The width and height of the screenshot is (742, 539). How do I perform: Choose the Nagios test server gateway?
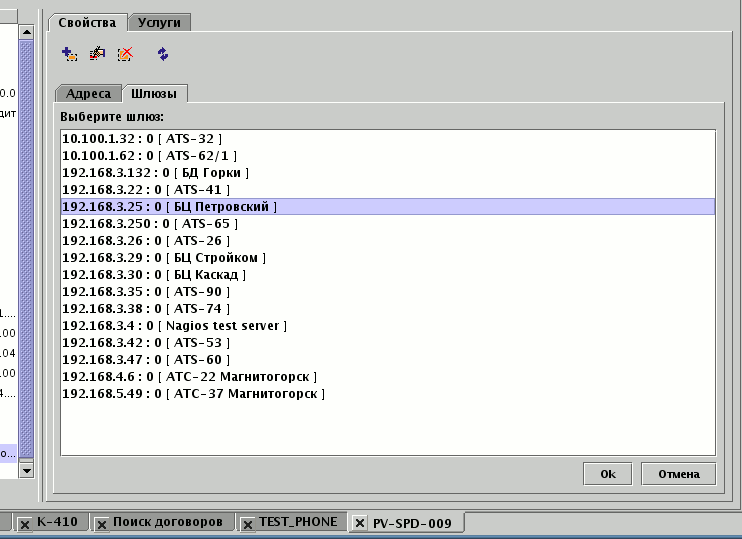pyautogui.click(x=174, y=326)
